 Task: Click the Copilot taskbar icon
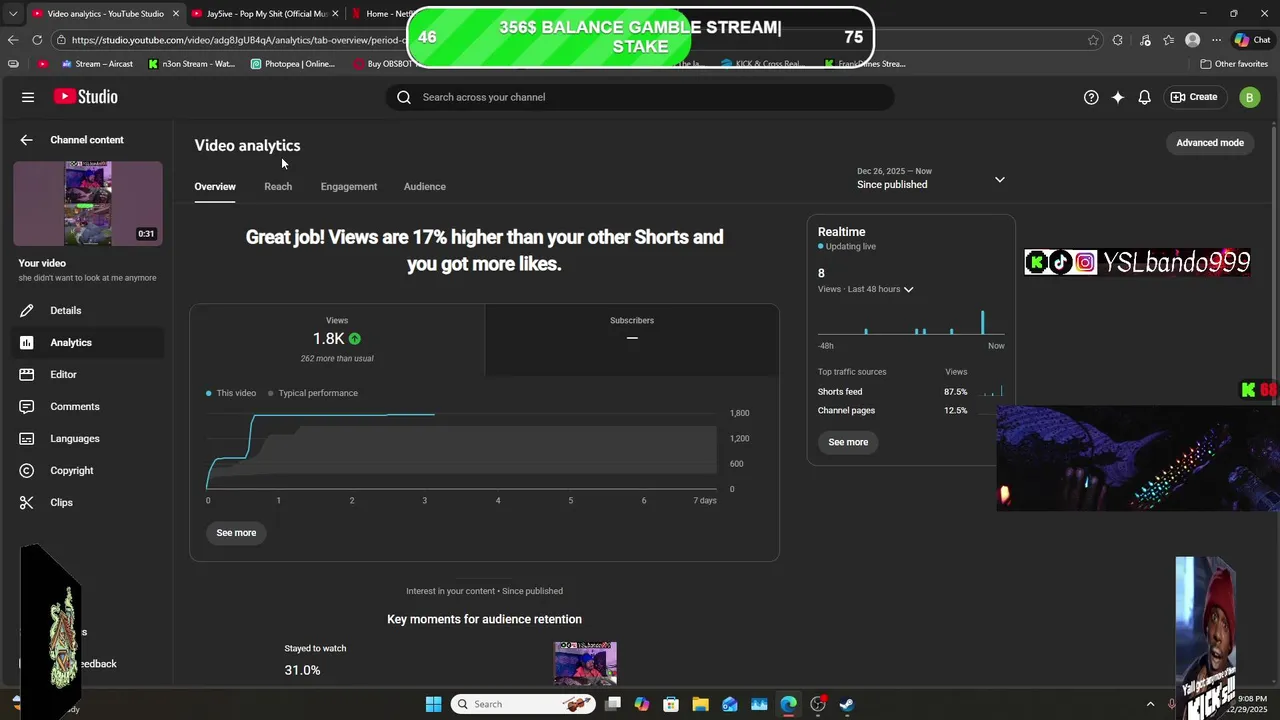coord(642,704)
